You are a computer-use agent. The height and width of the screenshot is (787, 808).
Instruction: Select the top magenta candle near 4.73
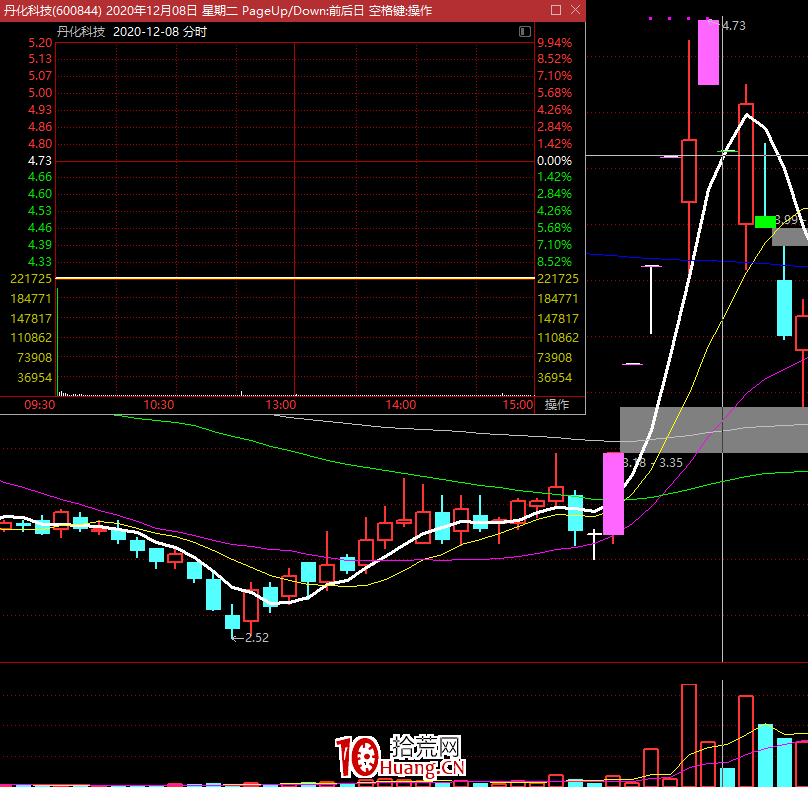[x=709, y=52]
